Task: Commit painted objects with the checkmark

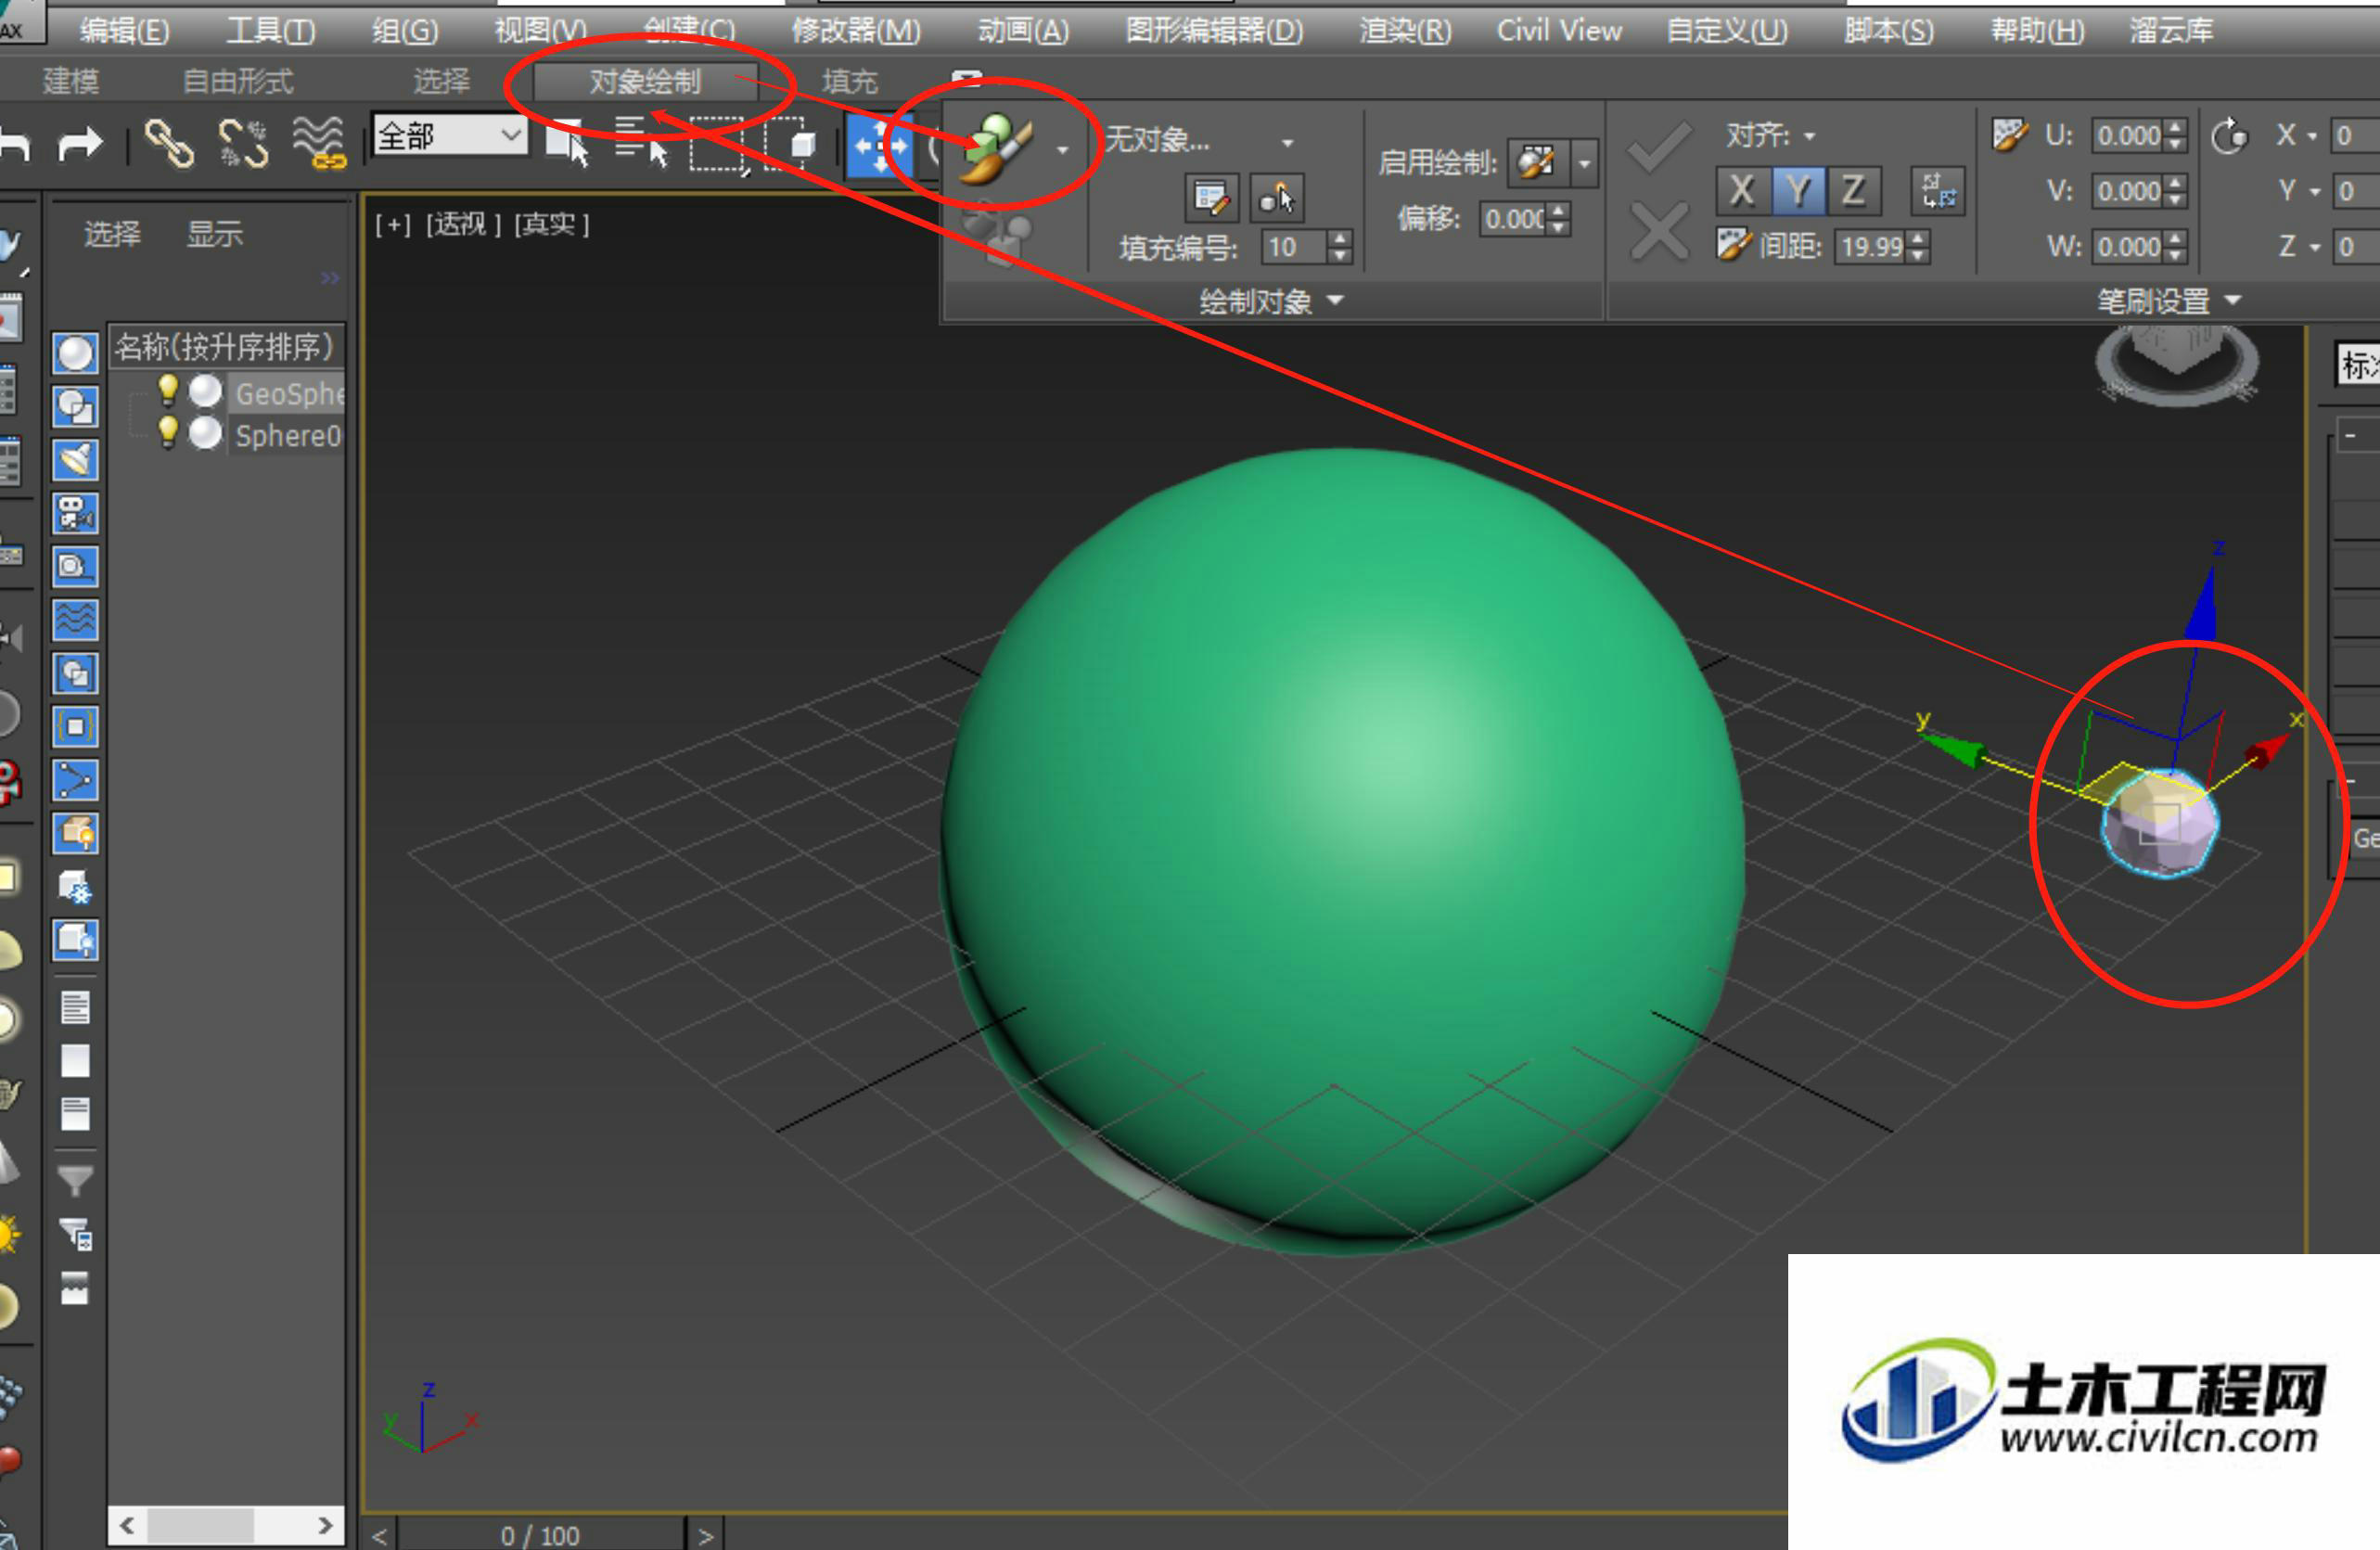Action: (1659, 148)
